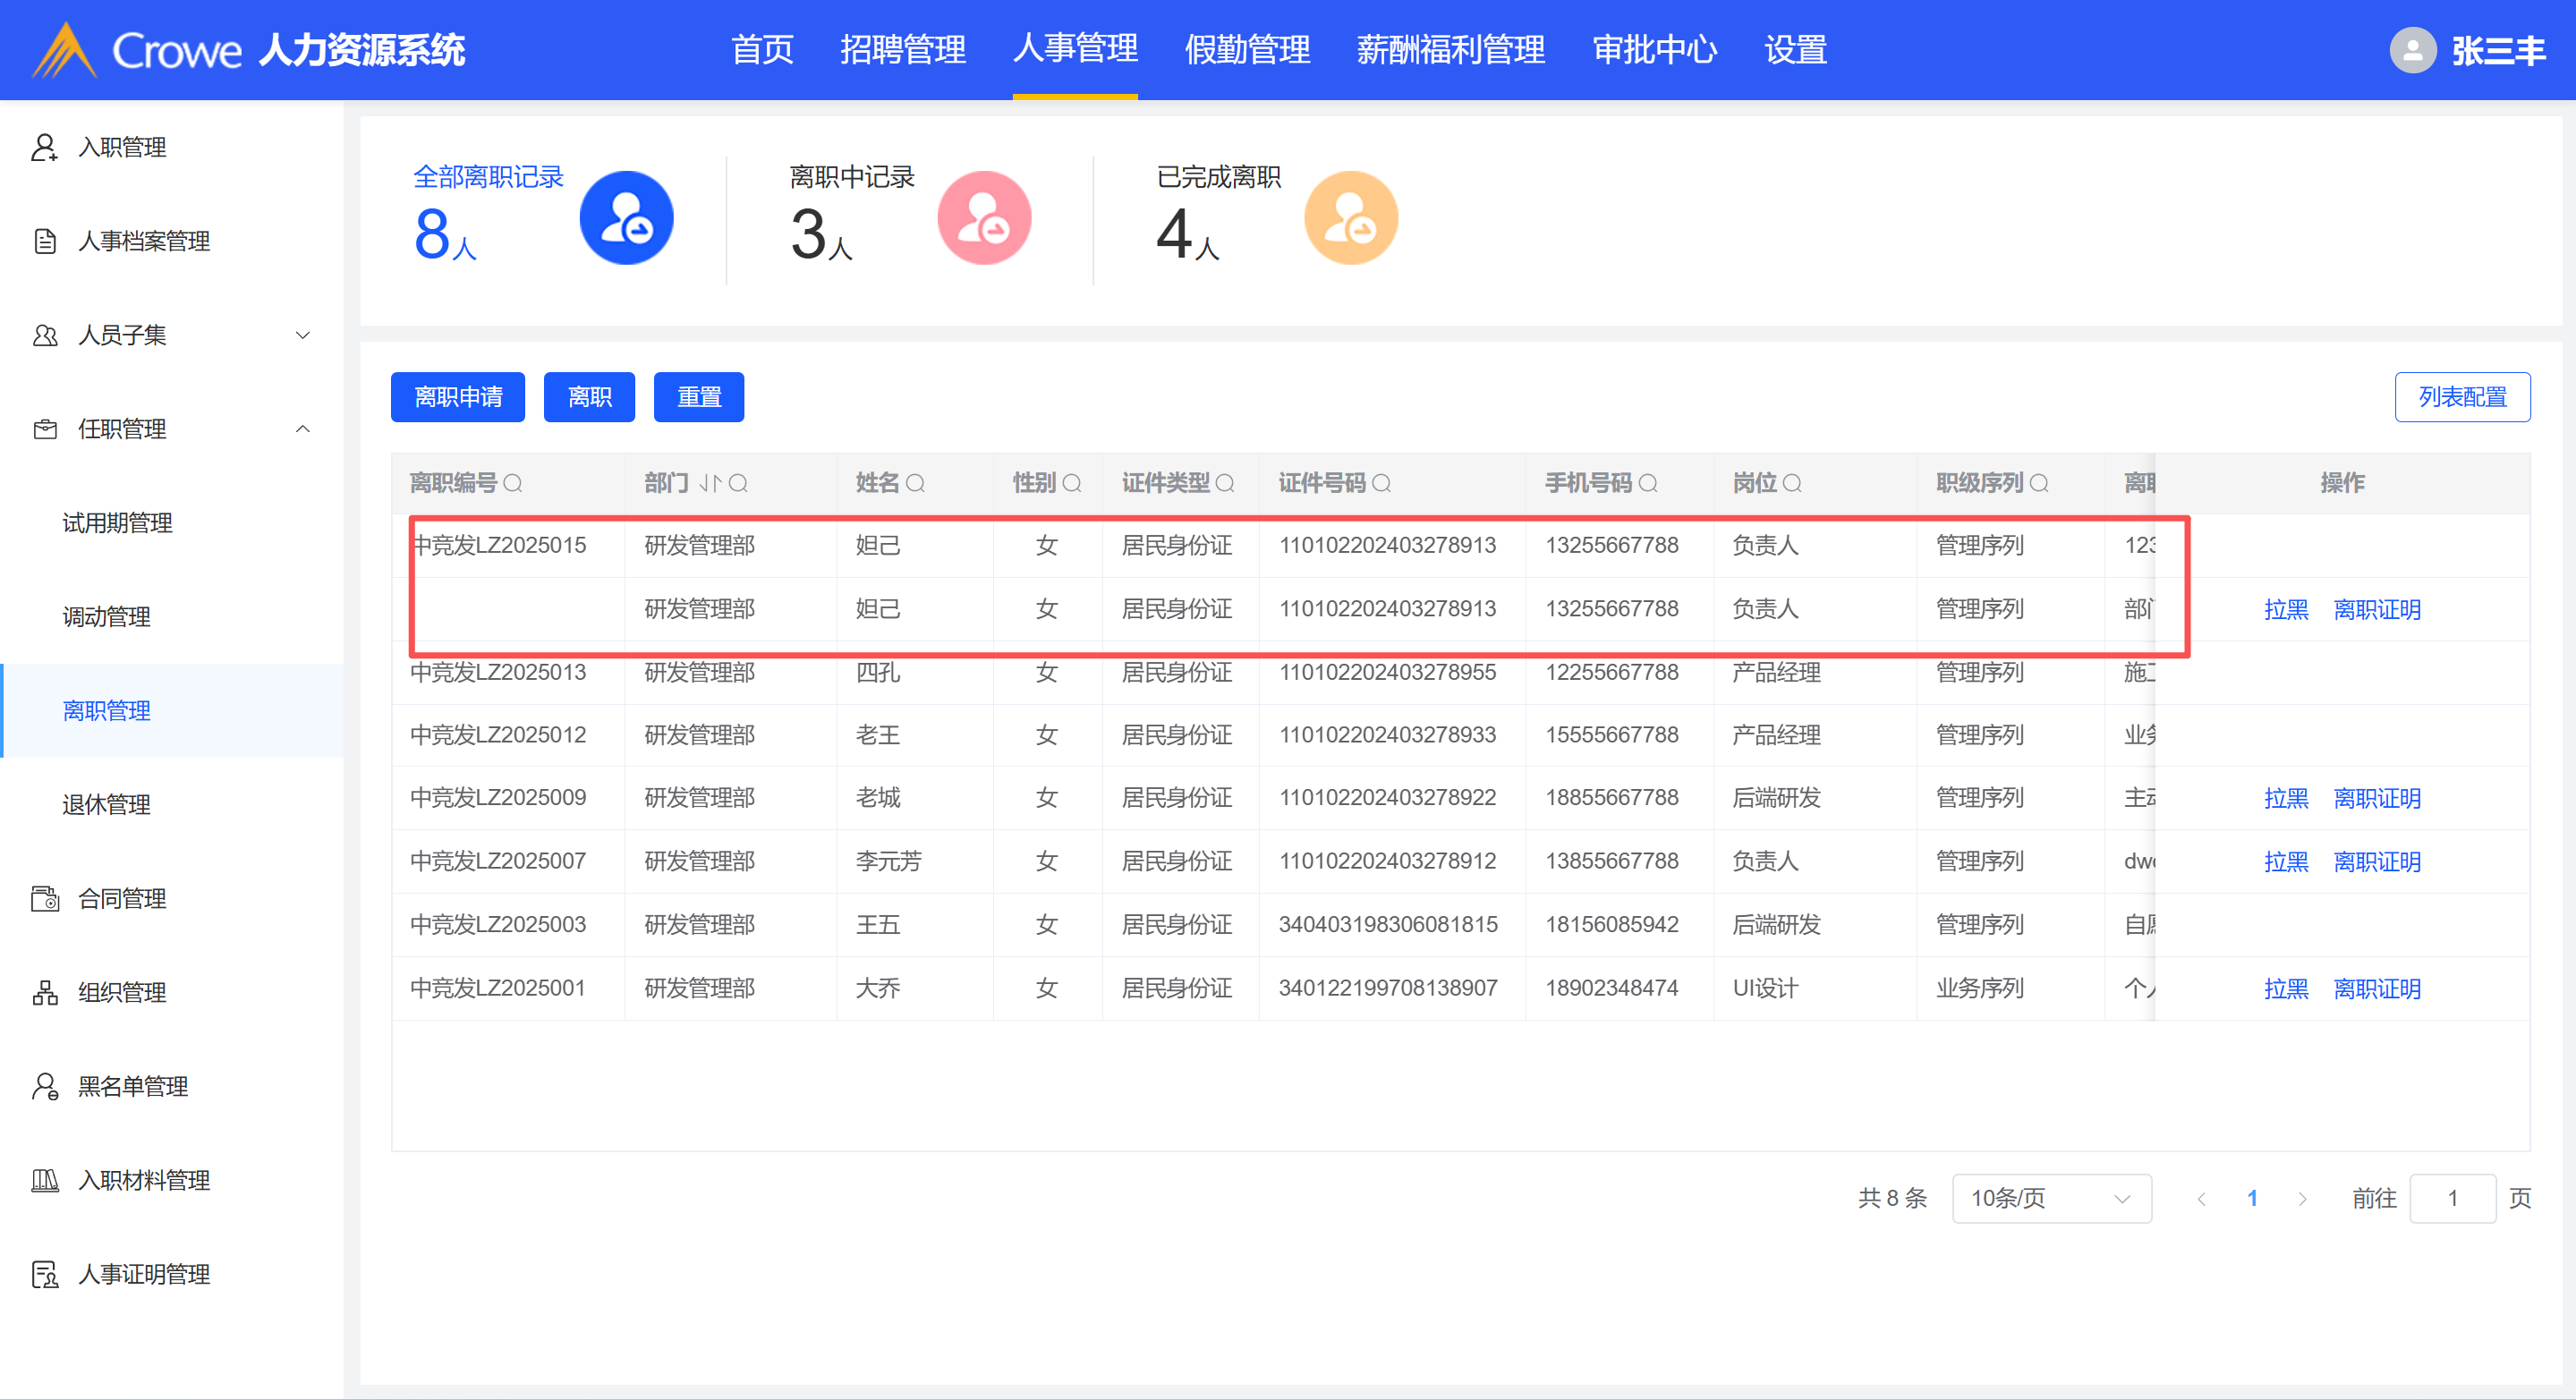The height and width of the screenshot is (1400, 2576).
Task: Click search icon beside 离职编号 header
Action: 513,484
